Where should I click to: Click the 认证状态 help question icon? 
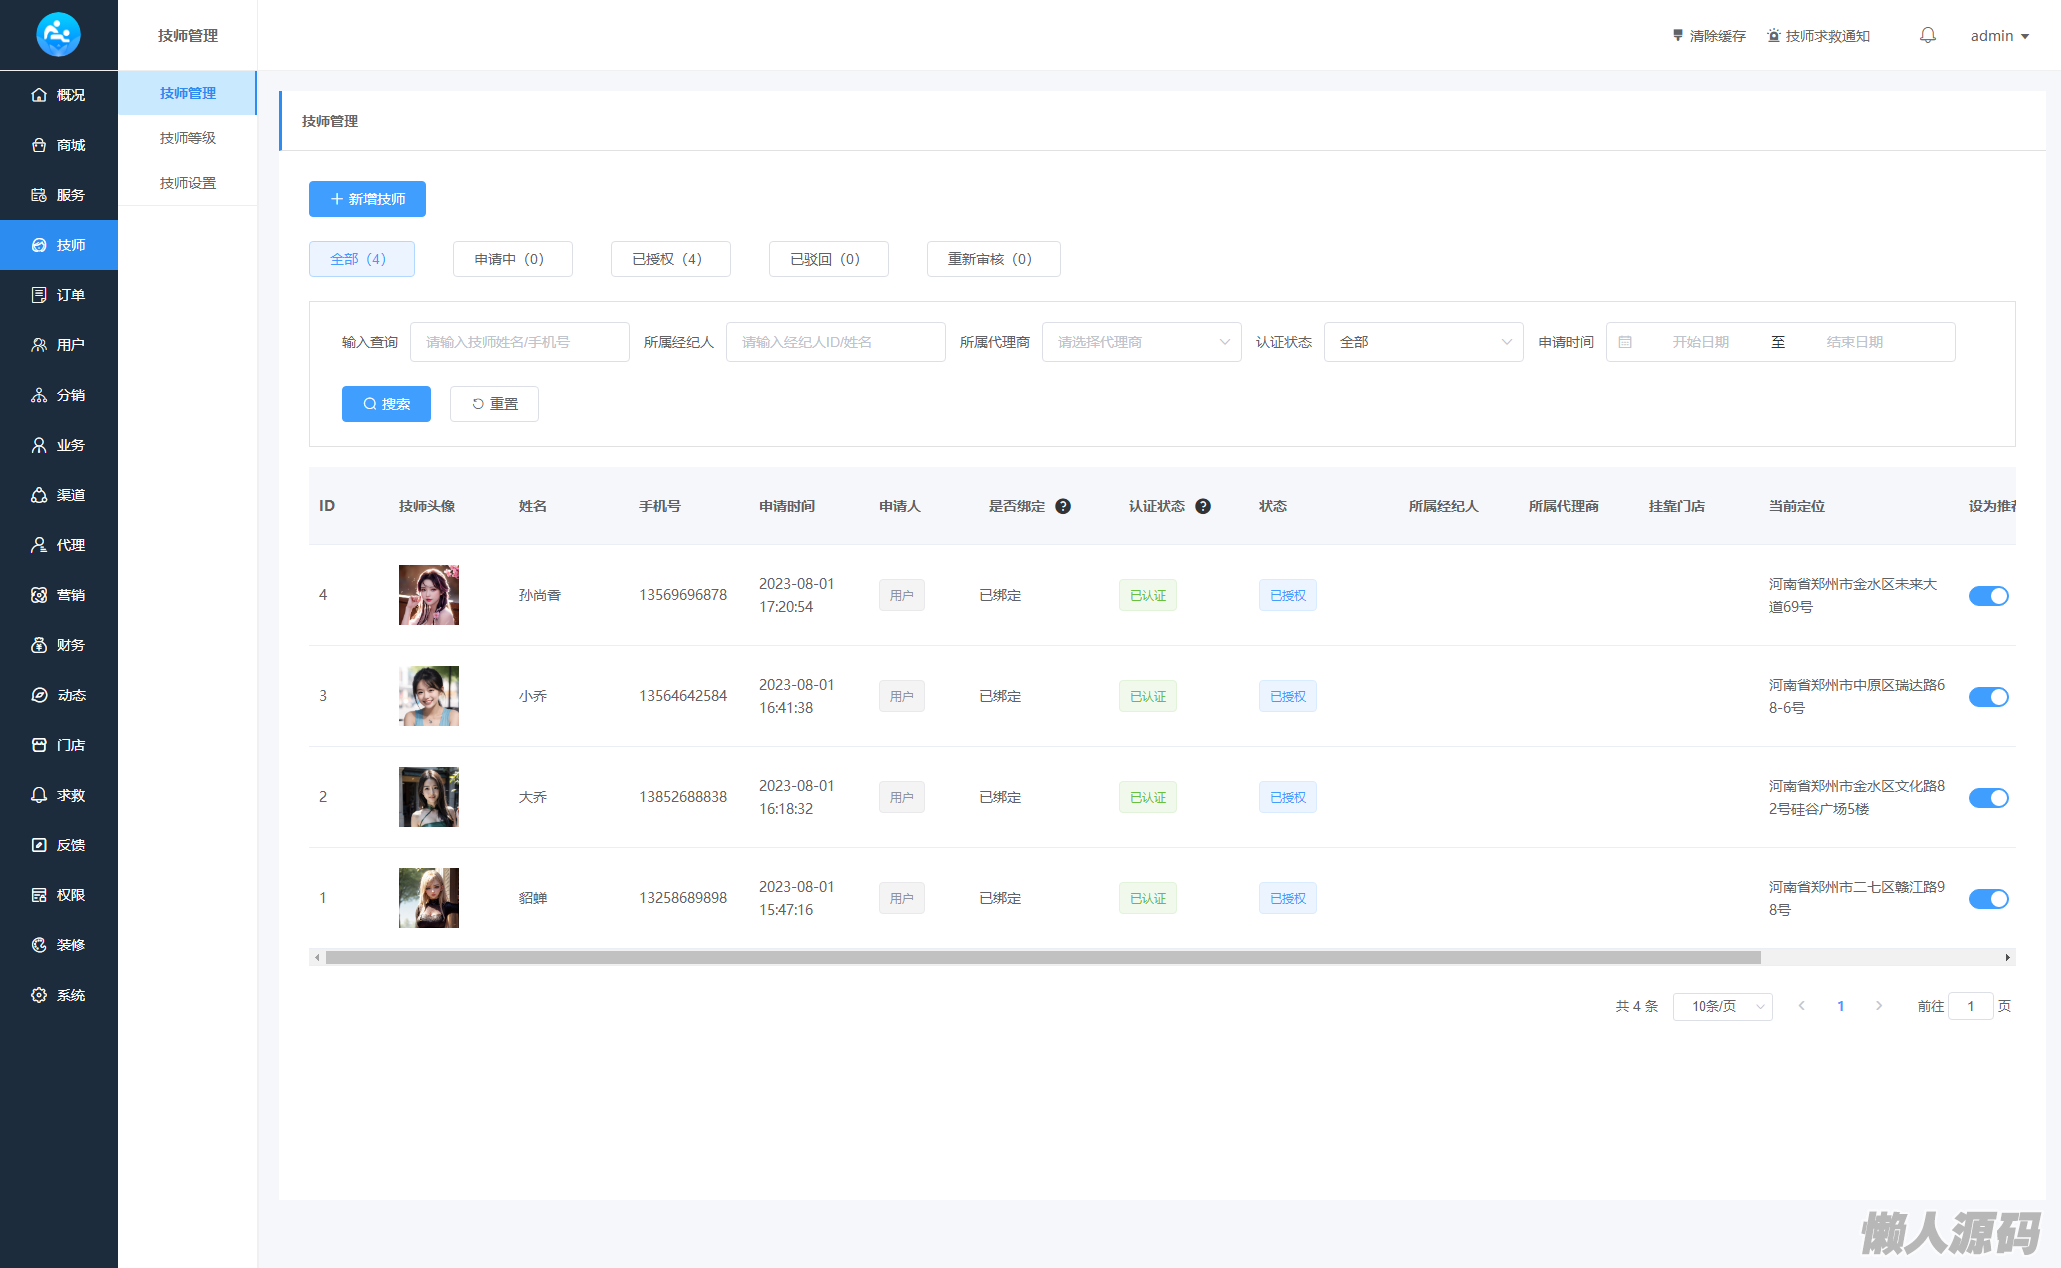1203,506
